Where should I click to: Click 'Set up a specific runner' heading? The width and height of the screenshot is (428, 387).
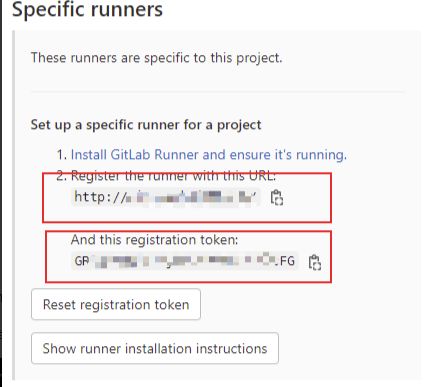point(146,125)
